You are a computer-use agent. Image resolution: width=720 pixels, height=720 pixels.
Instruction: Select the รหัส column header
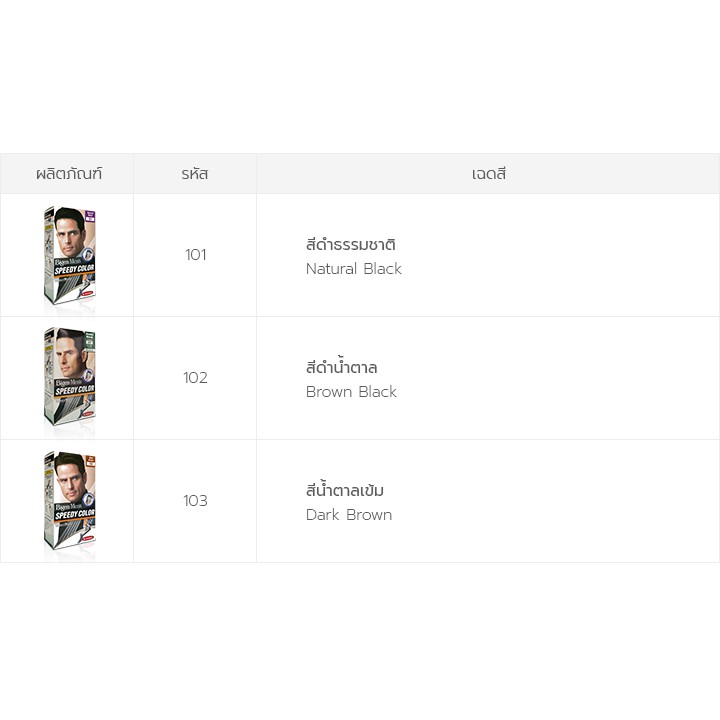point(195,174)
